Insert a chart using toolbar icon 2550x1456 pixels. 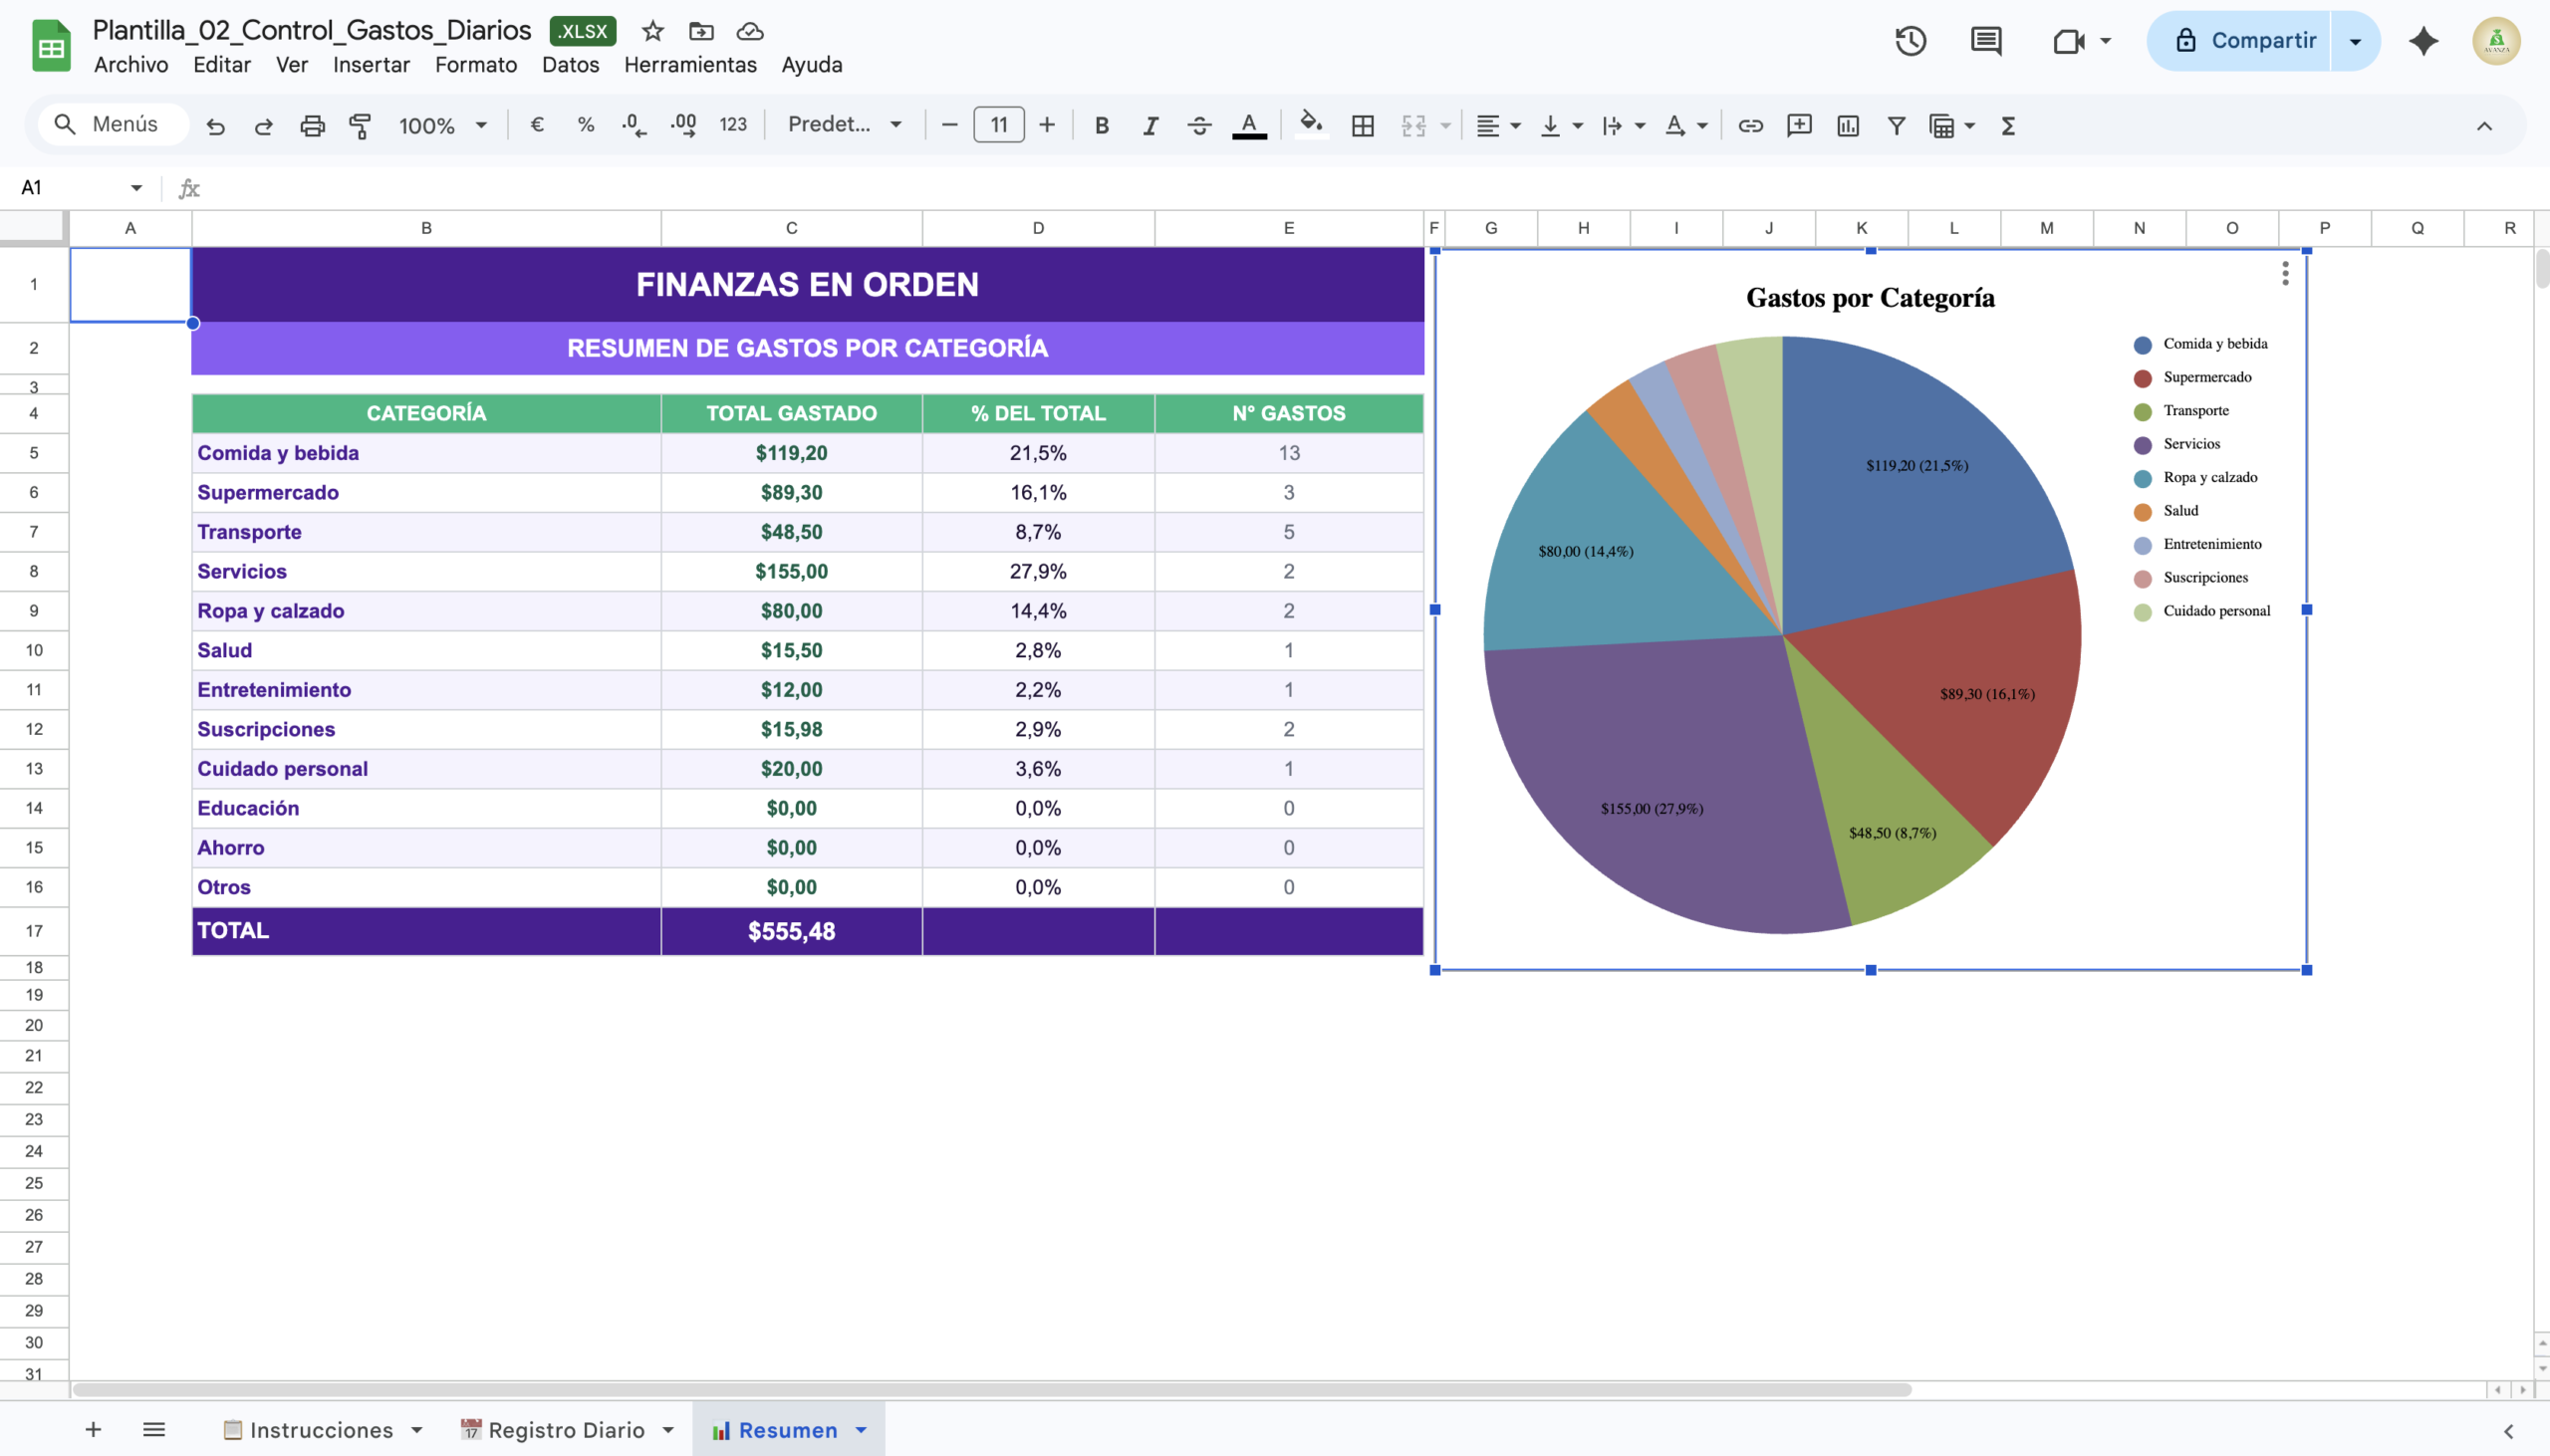point(1847,126)
